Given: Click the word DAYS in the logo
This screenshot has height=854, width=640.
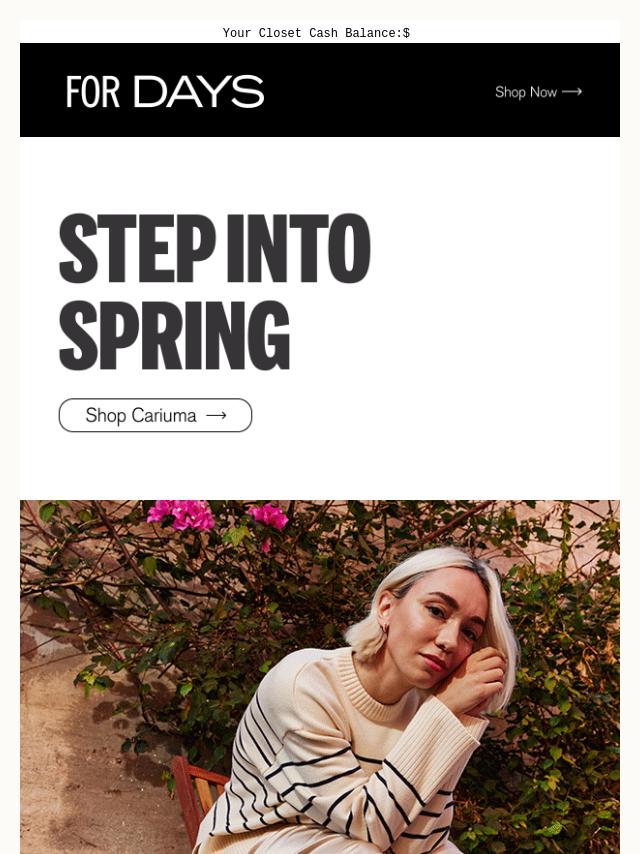Looking at the screenshot, I should [199, 92].
